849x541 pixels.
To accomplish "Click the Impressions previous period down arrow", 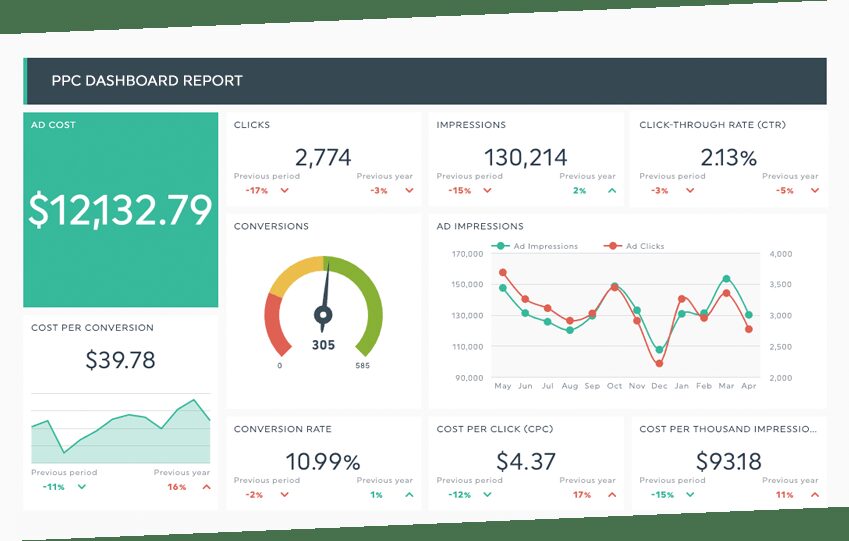I will pos(487,191).
